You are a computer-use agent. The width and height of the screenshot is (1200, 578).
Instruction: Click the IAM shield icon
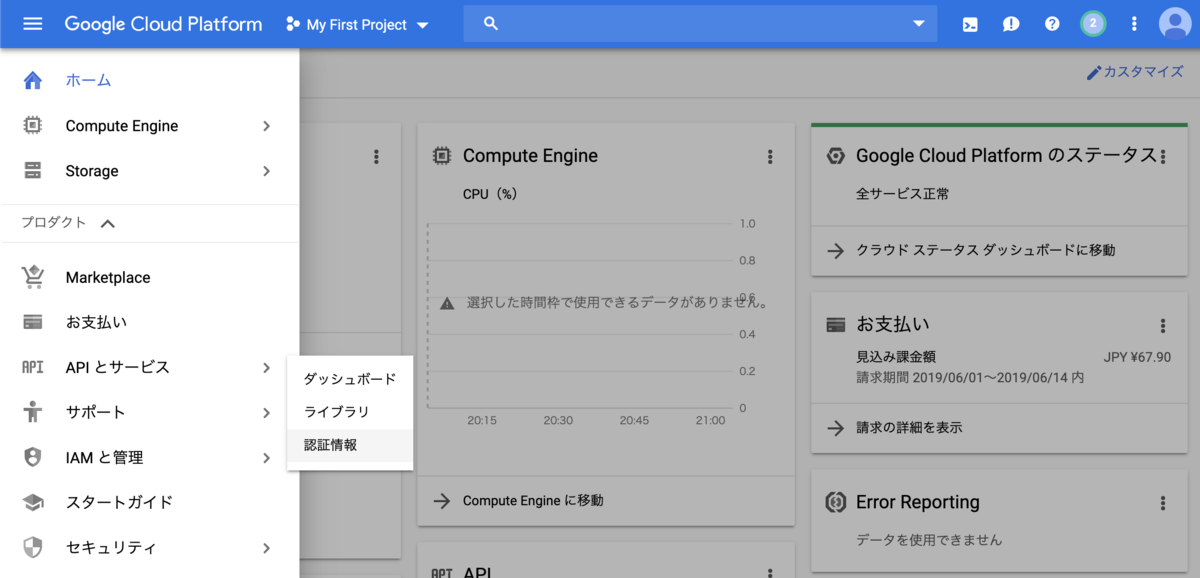33,457
